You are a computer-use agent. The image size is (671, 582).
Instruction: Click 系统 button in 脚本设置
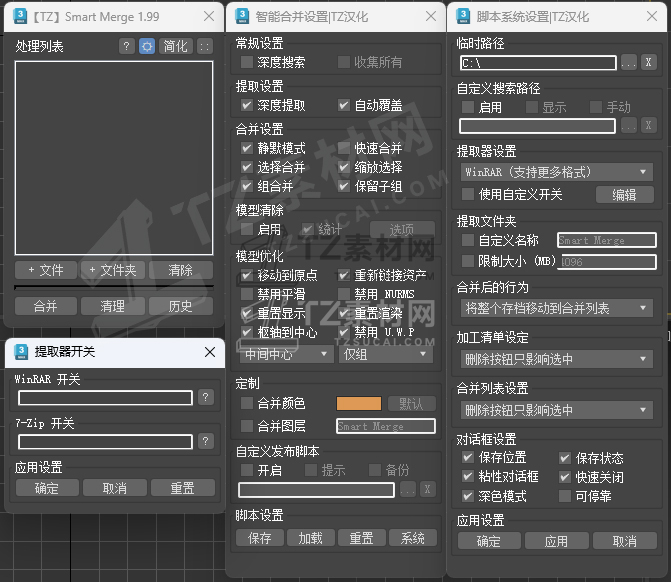(x=413, y=538)
